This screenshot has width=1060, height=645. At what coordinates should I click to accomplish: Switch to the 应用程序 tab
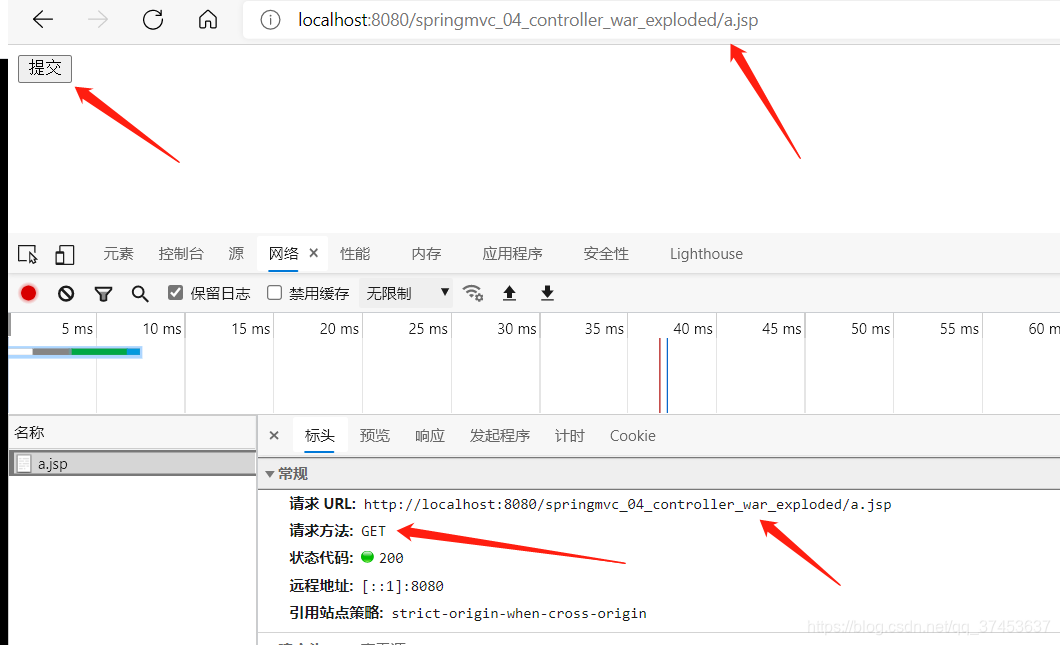(x=512, y=254)
